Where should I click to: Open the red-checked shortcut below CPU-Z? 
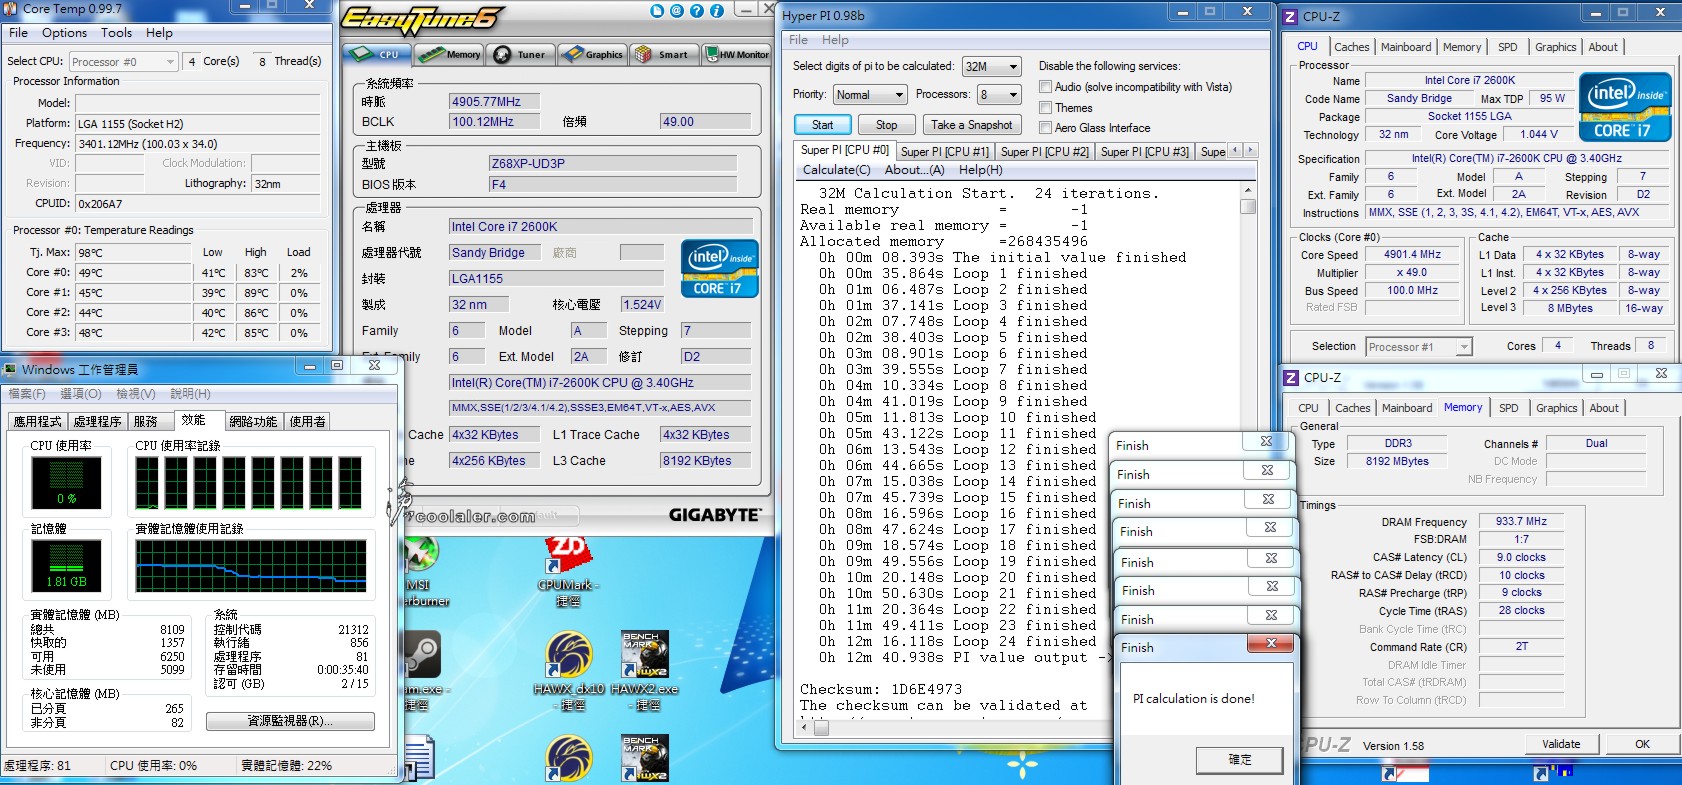click(x=1405, y=773)
